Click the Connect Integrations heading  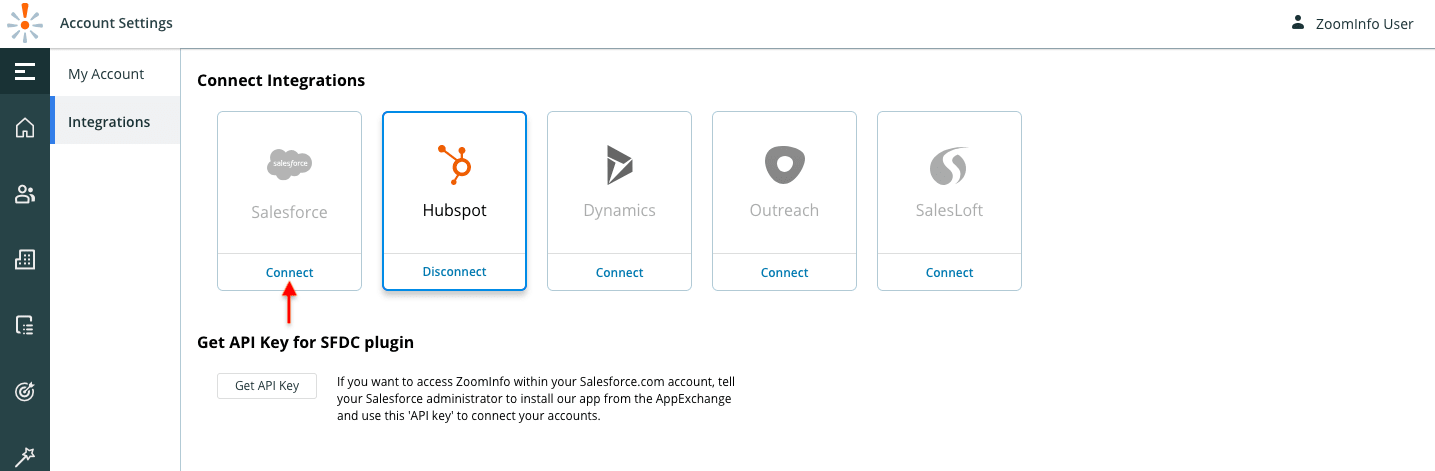[281, 80]
